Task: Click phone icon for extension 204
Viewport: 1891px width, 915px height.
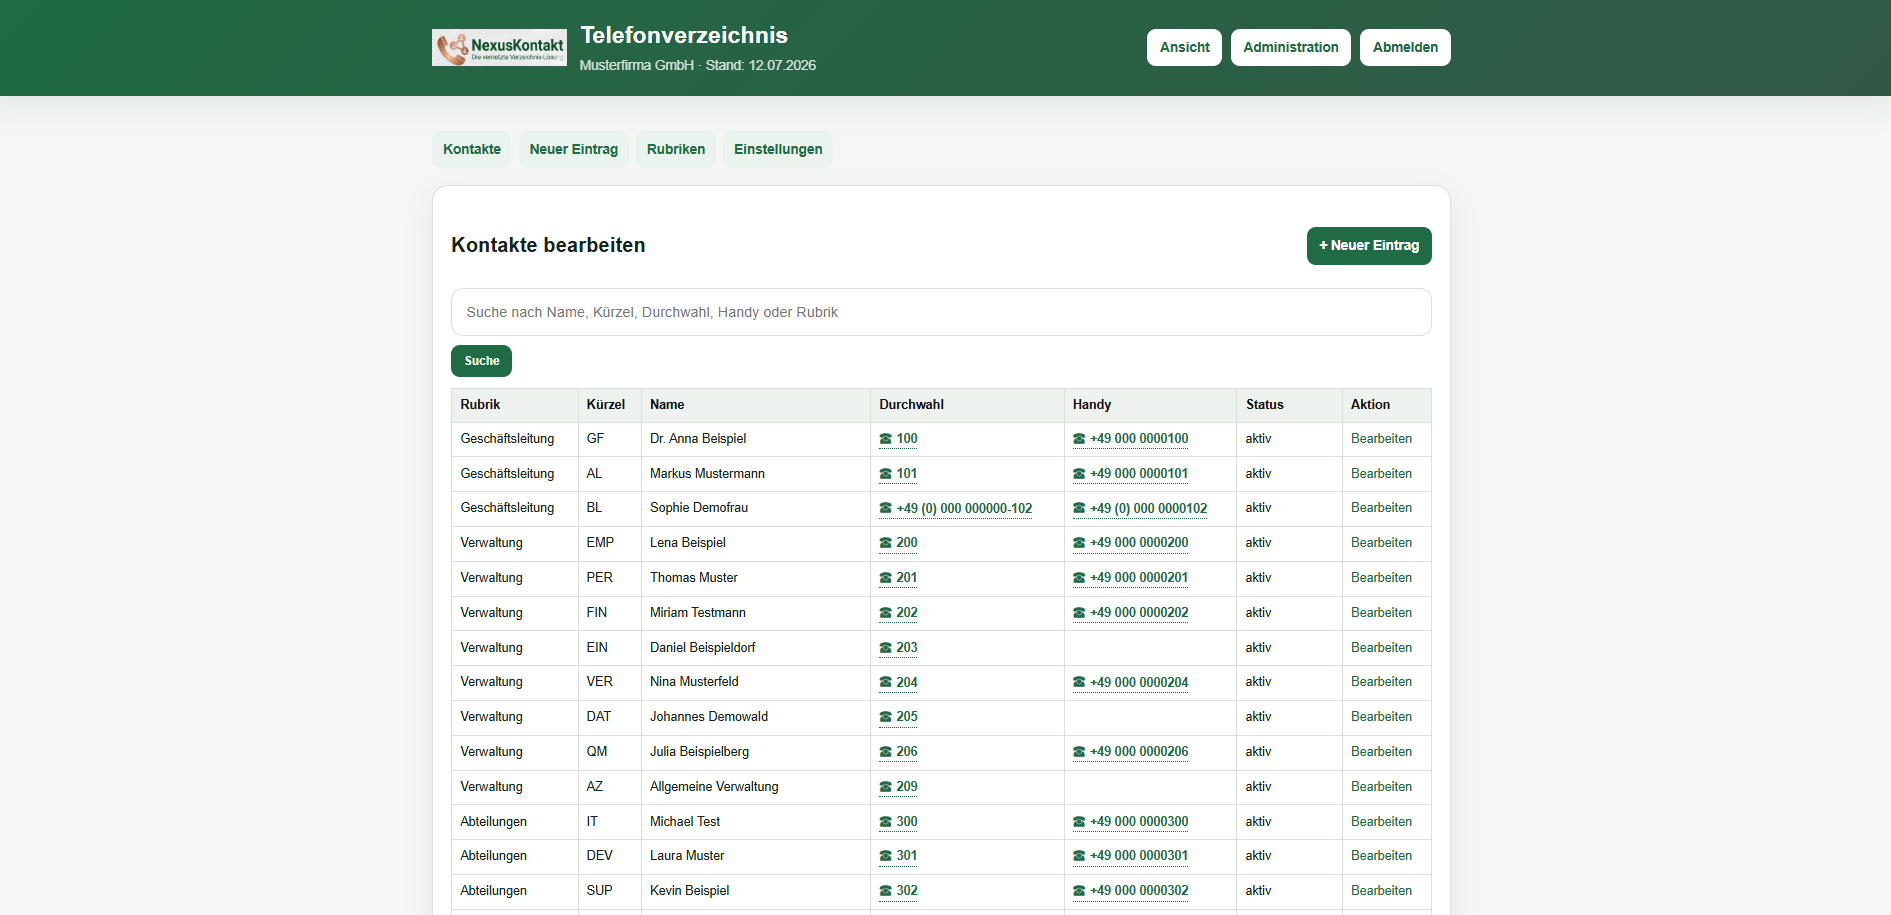Action: pyautogui.click(x=885, y=683)
